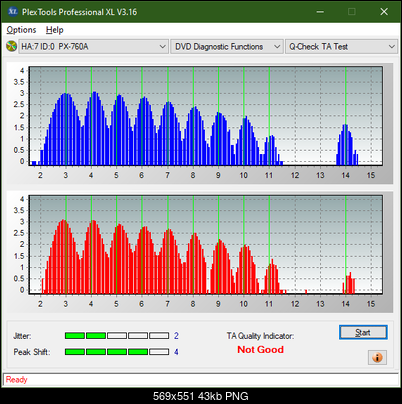Image resolution: width=402 pixels, height=404 pixels.
Task: Open the Options menu
Action: (x=21, y=30)
